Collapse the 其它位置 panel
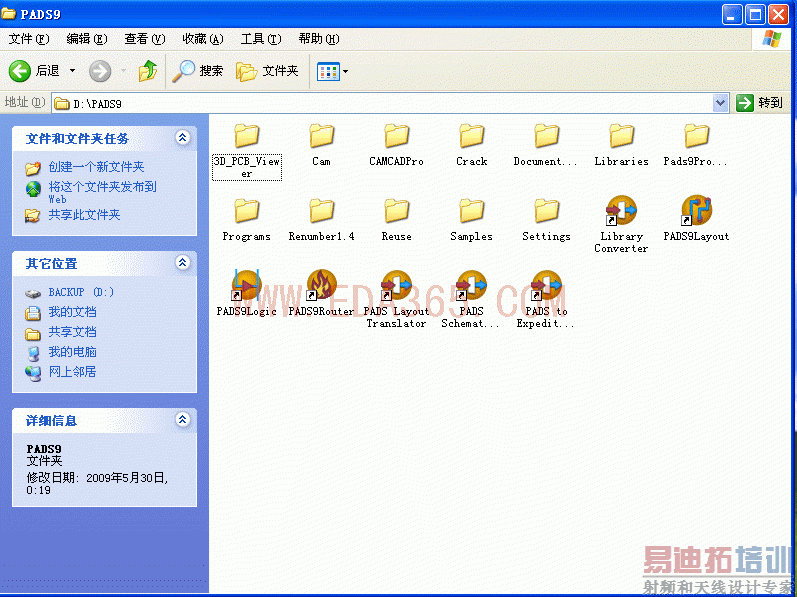Viewport: 797px width, 597px height. 182,263
